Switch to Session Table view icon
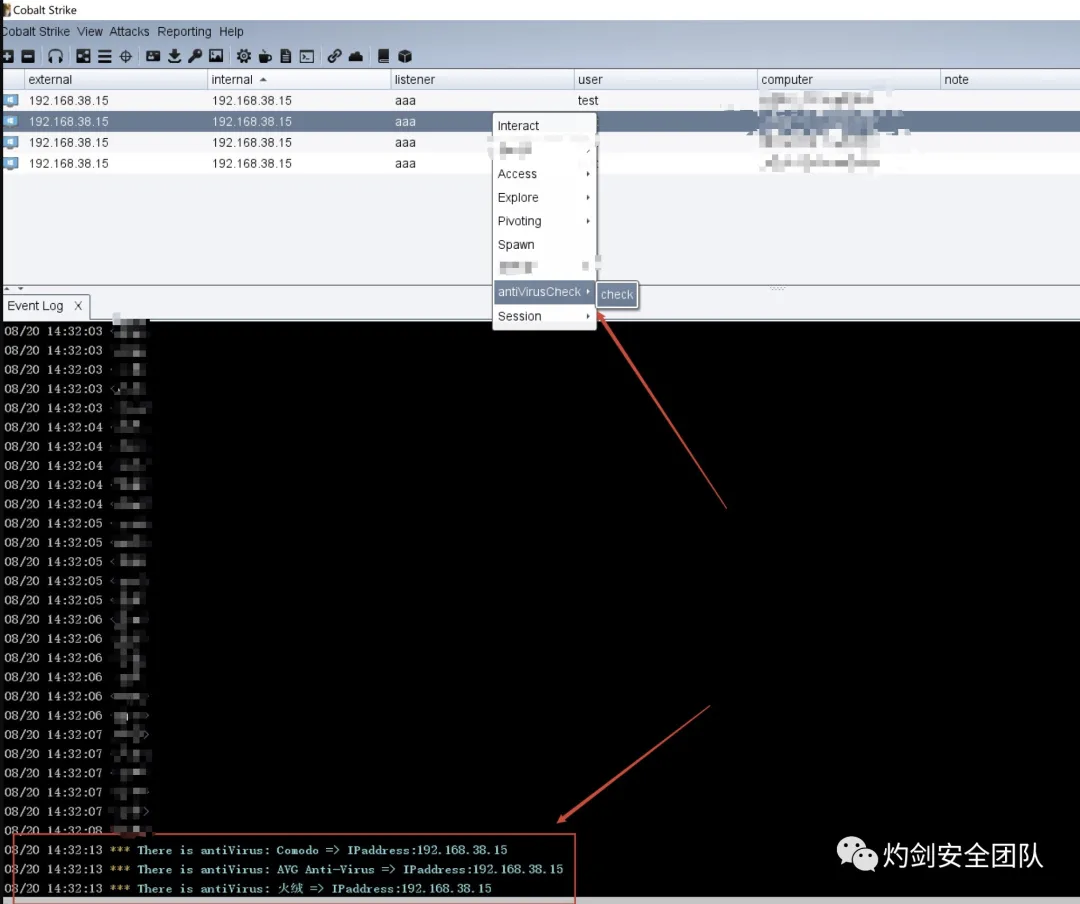 [x=105, y=56]
